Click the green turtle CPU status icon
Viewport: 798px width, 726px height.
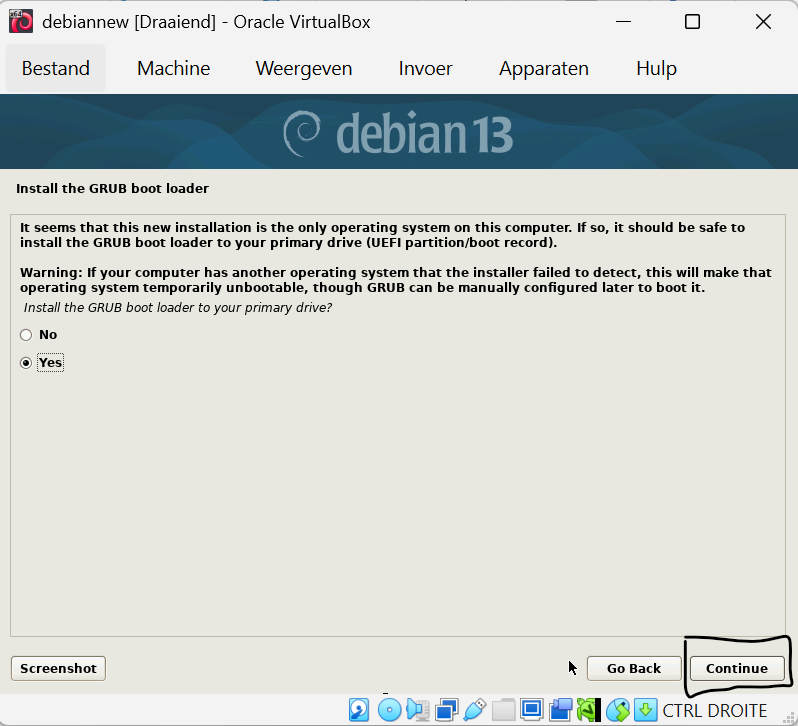(x=588, y=710)
